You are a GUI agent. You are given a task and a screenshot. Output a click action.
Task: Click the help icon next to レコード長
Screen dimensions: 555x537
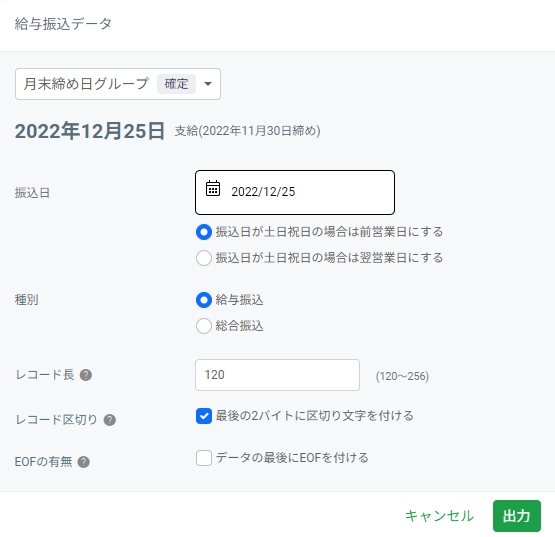click(x=86, y=375)
